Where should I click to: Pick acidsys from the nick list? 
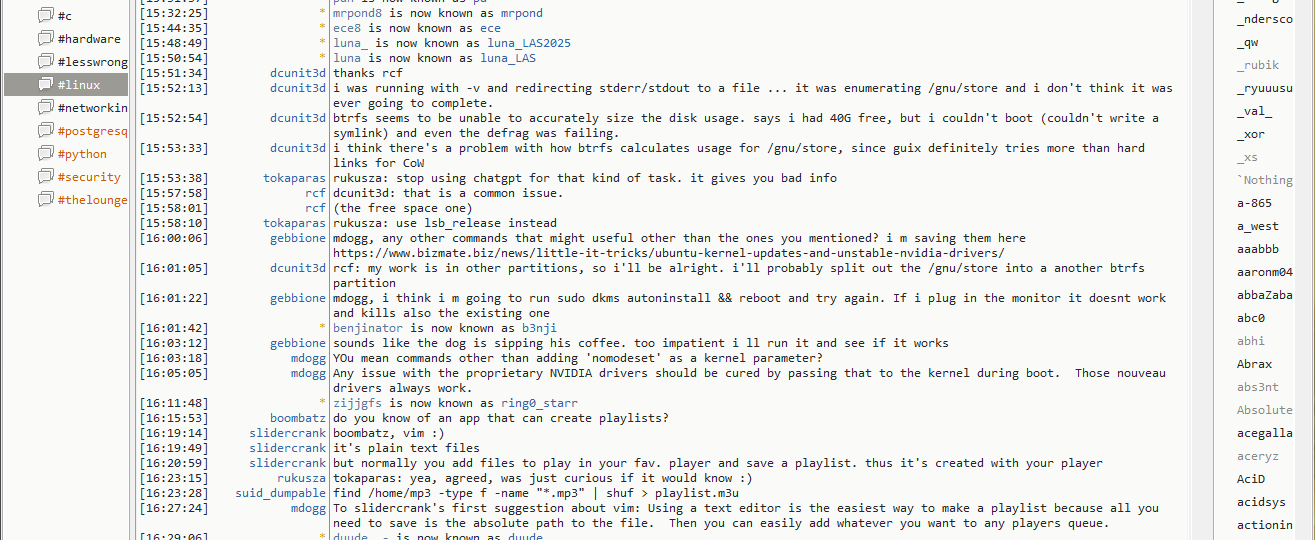pos(1261,502)
